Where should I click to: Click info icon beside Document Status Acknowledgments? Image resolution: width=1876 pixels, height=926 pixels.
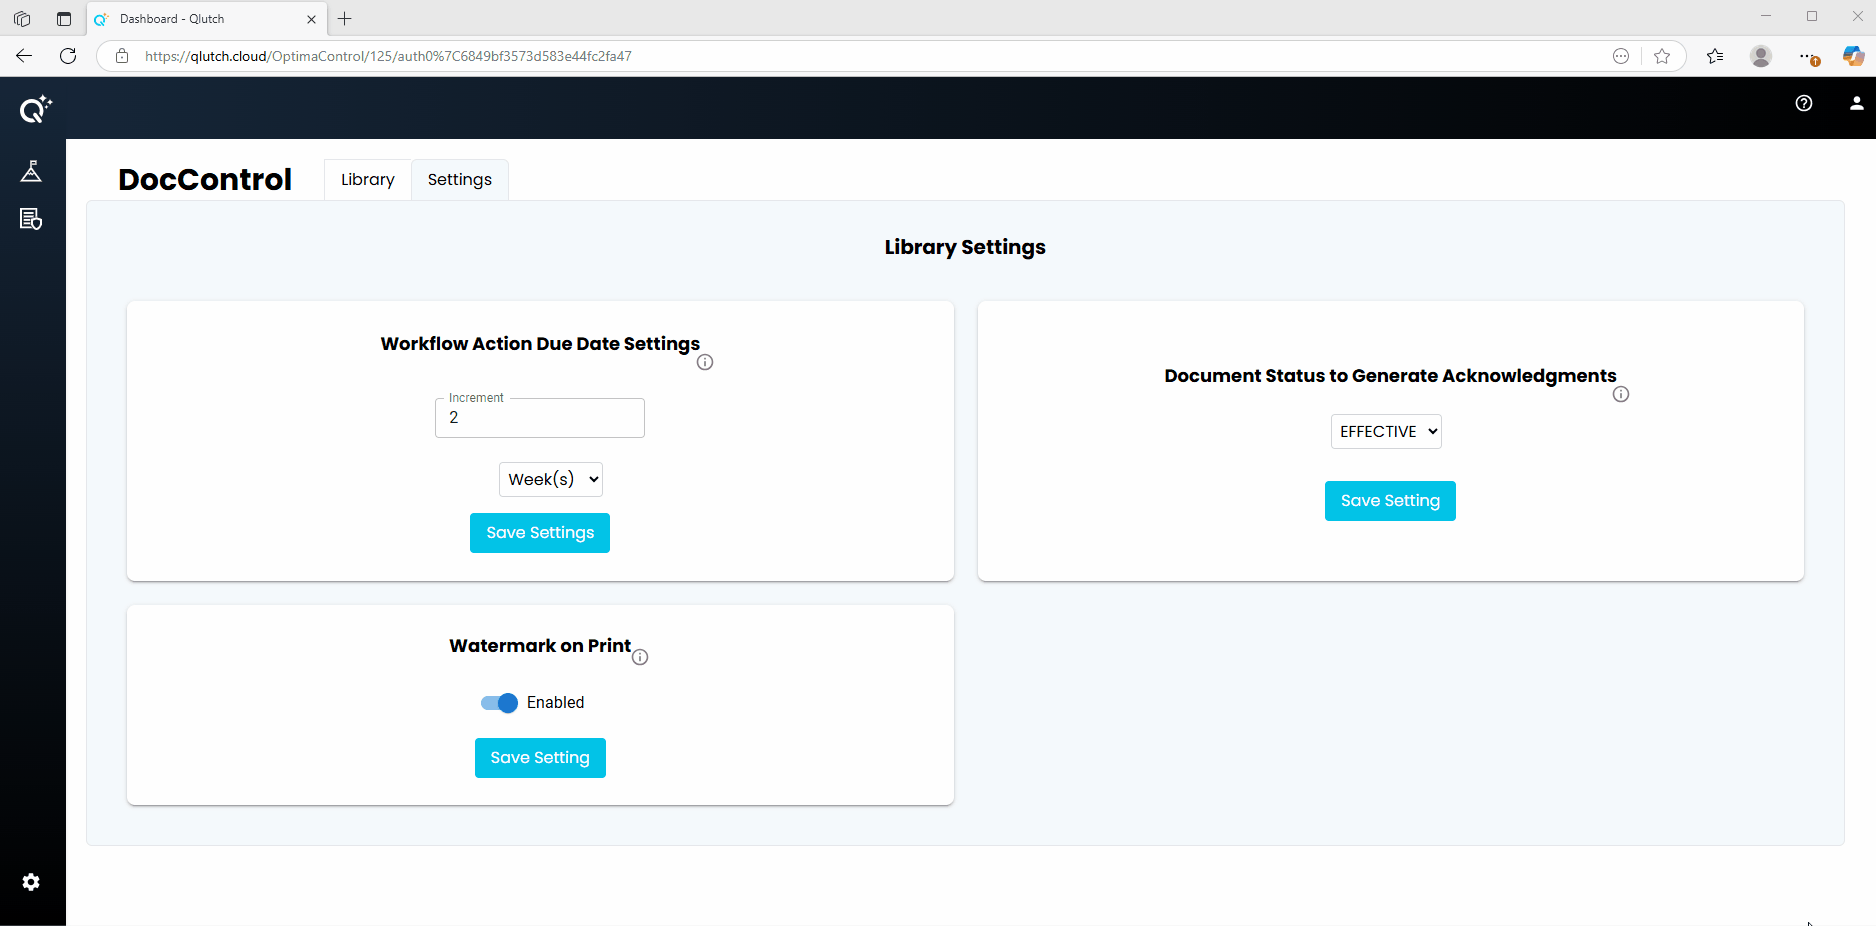pos(1621,394)
